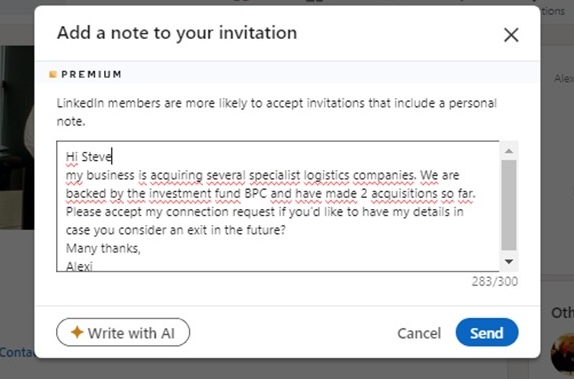Click the partially hidden Contact link behind dialog
Image resolution: width=574 pixels, height=379 pixels.
click(x=17, y=352)
